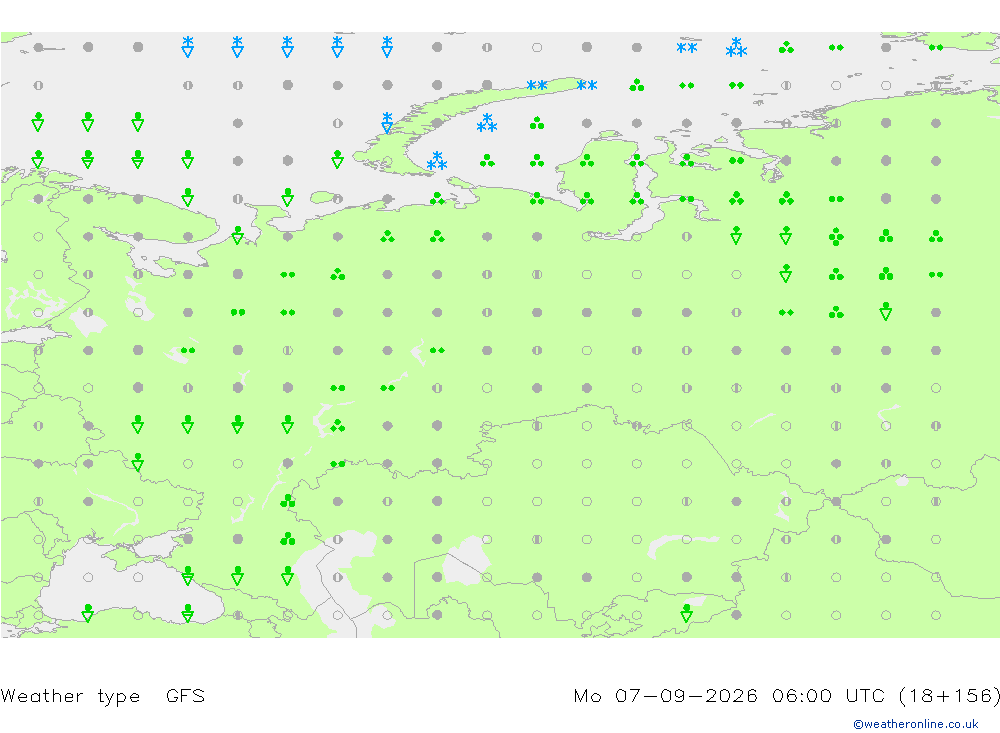Click the green shower symbol farthest southeast

pyautogui.click(x=686, y=613)
